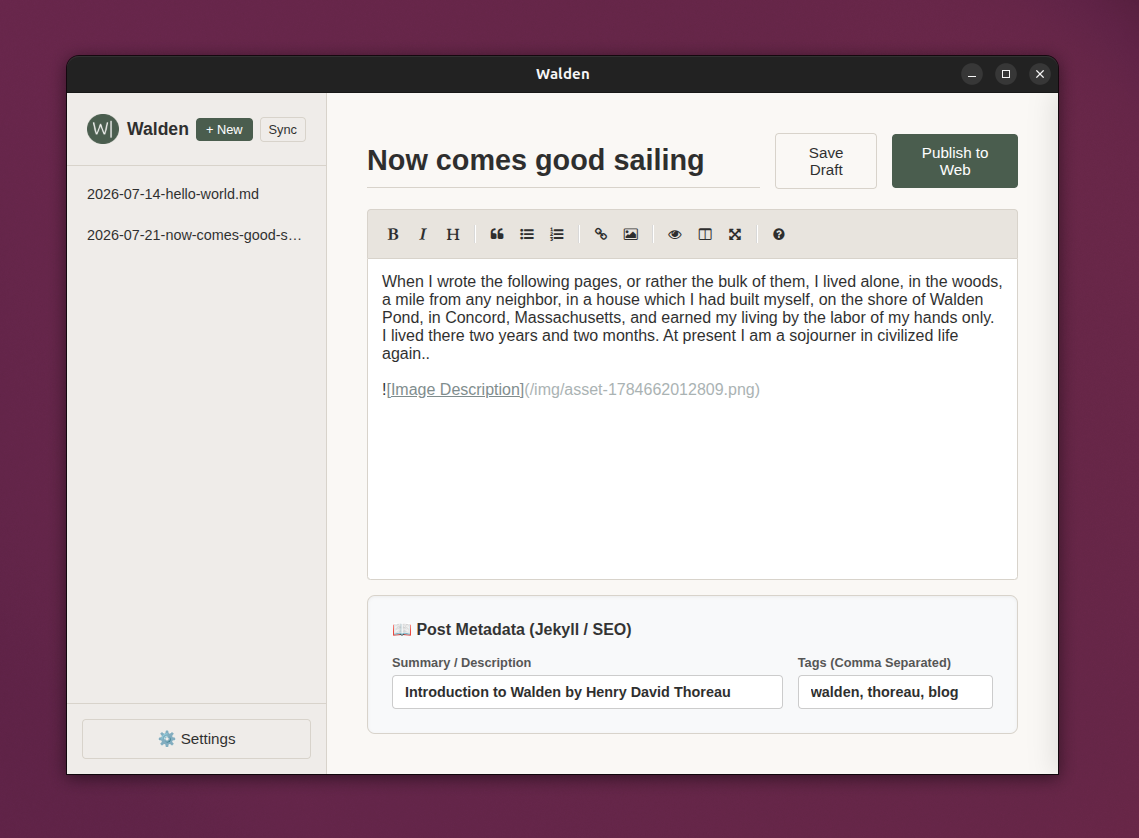Create an unordered bullet list
This screenshot has height=838, width=1139.
pyautogui.click(x=527, y=234)
